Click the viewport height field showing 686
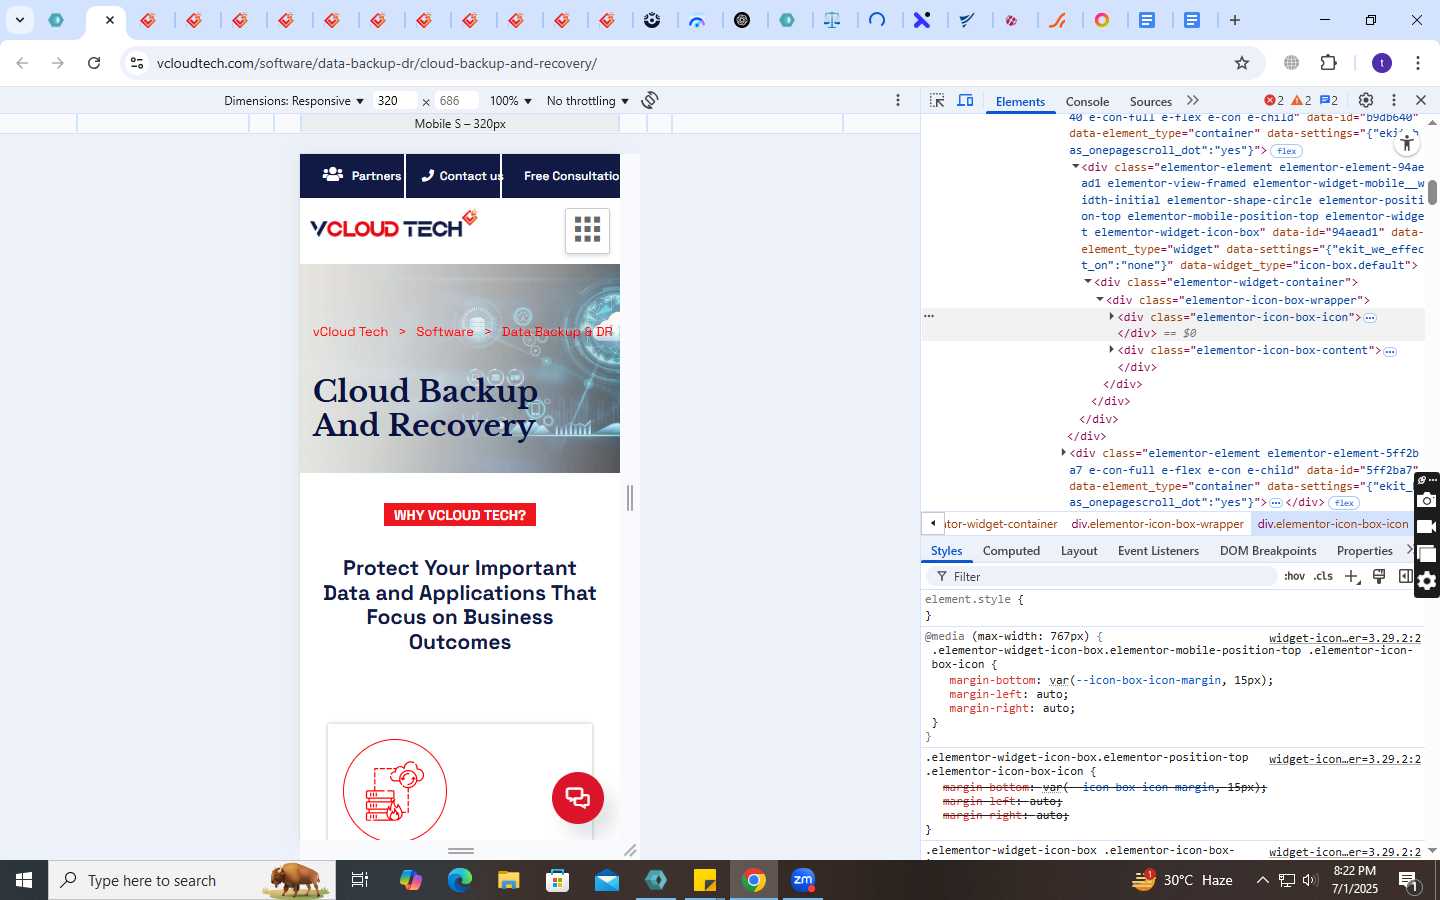 coord(456,101)
